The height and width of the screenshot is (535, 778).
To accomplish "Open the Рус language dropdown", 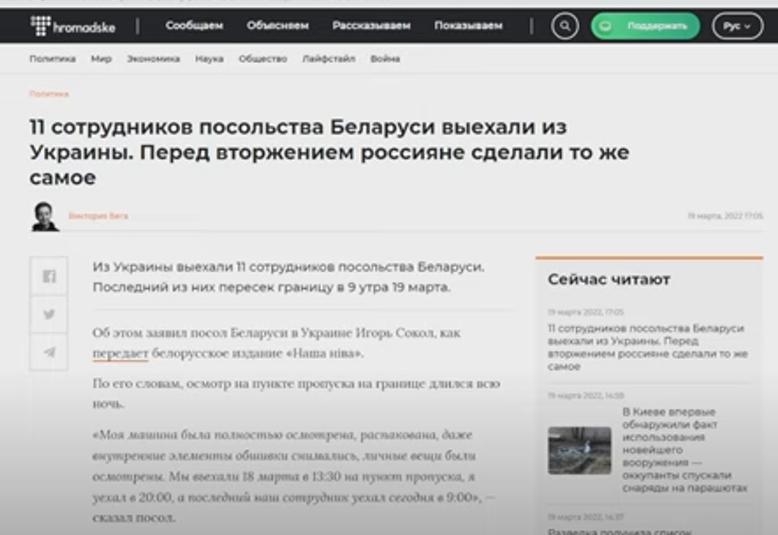I will click(737, 26).
